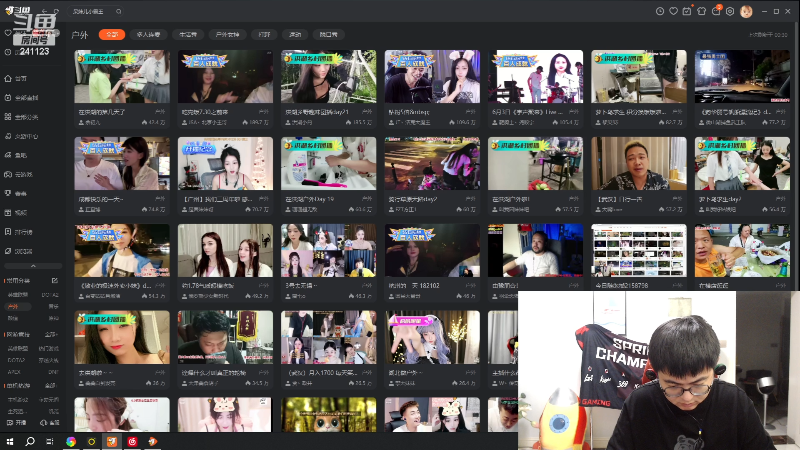Open watch history clock icon in title bar
The width and height of the screenshot is (800, 450).
coord(660,11)
